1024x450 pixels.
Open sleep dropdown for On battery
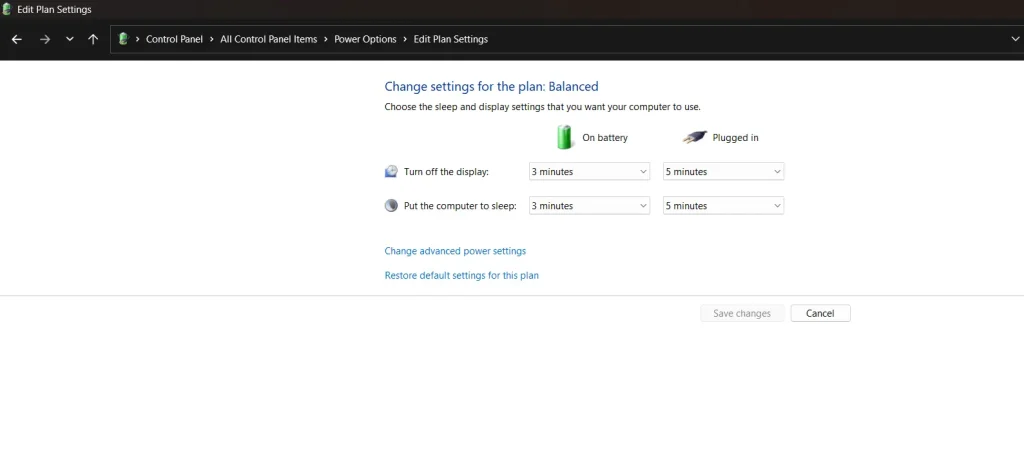point(589,206)
